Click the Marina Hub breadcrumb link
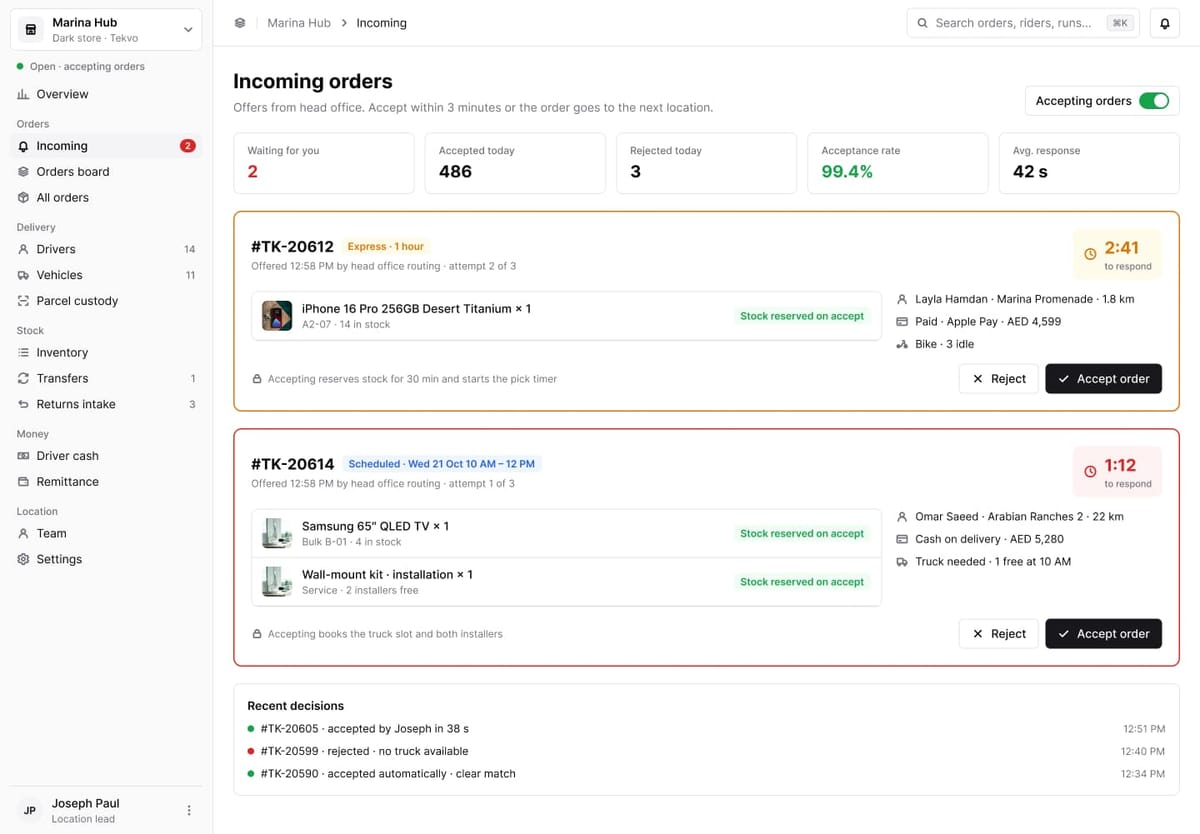Viewport: 1200px width, 834px height. tap(299, 23)
